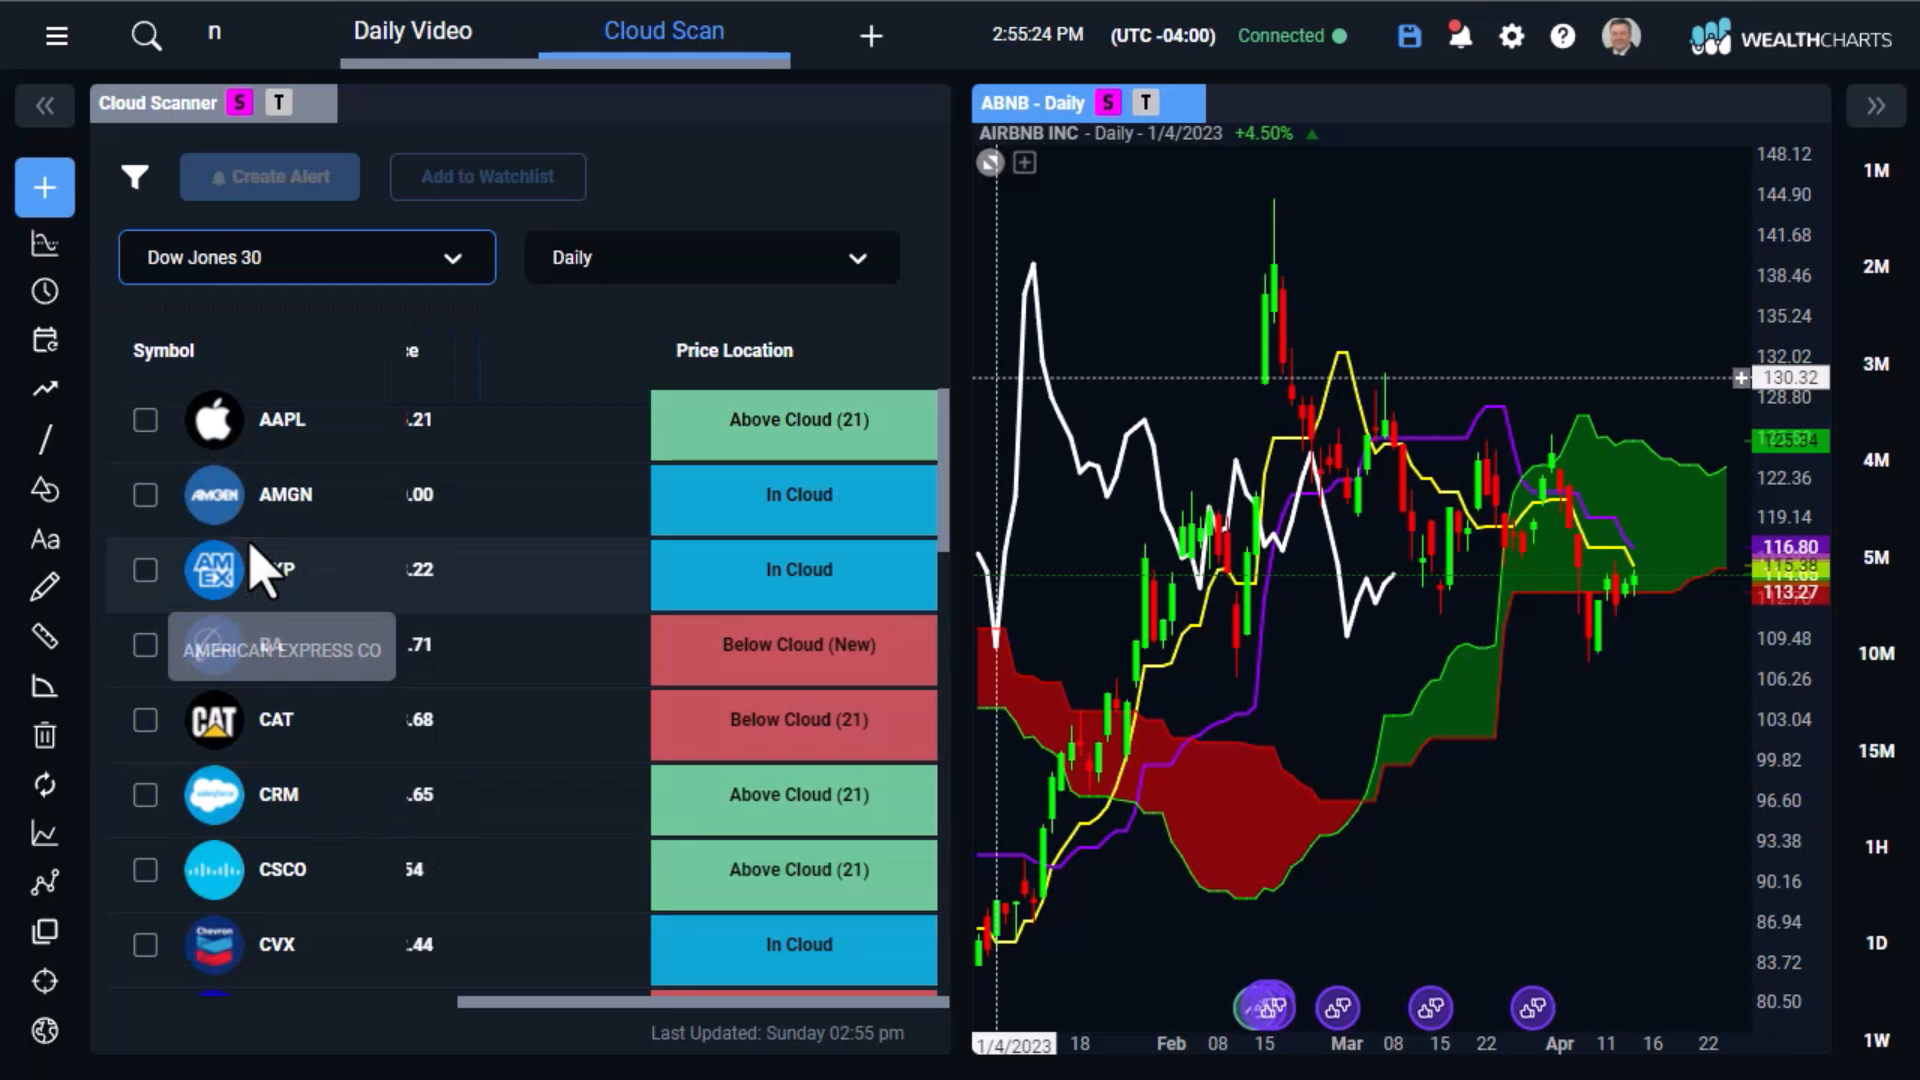Viewport: 1920px width, 1080px height.
Task: Select the Cloud Scanner panel tab
Action: (x=157, y=103)
